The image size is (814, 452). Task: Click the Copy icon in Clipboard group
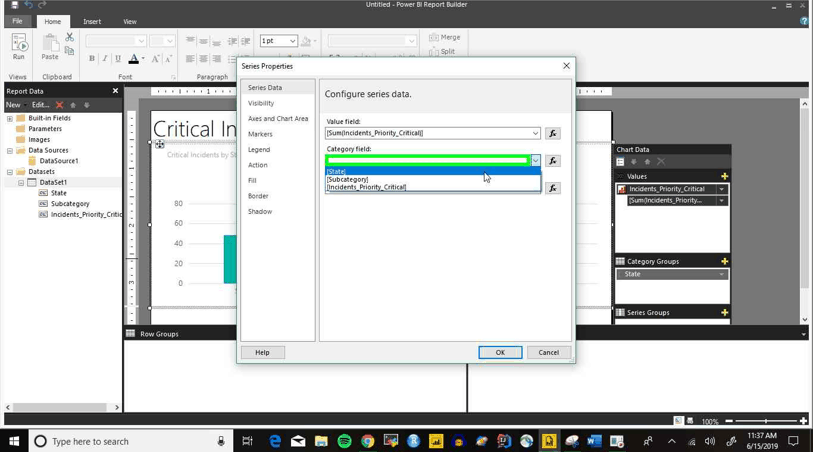pos(70,51)
